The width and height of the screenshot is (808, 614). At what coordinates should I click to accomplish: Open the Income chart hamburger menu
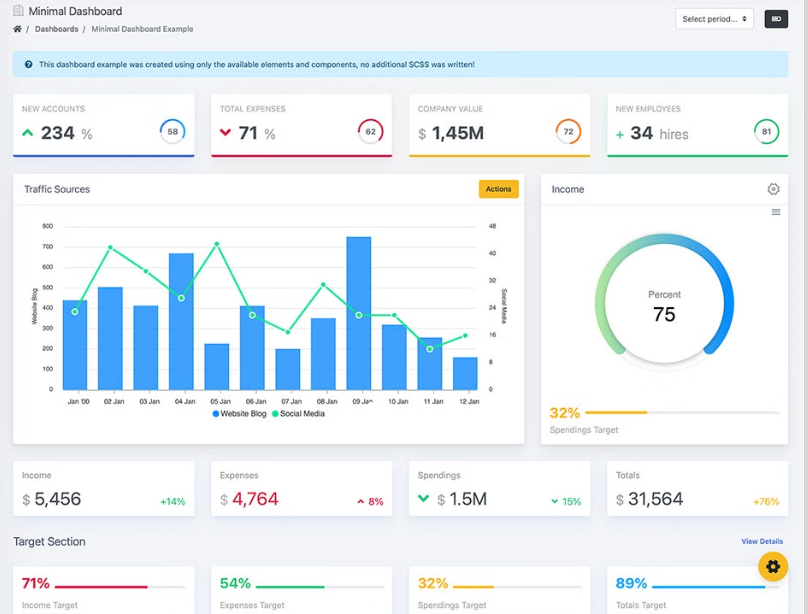click(x=776, y=212)
